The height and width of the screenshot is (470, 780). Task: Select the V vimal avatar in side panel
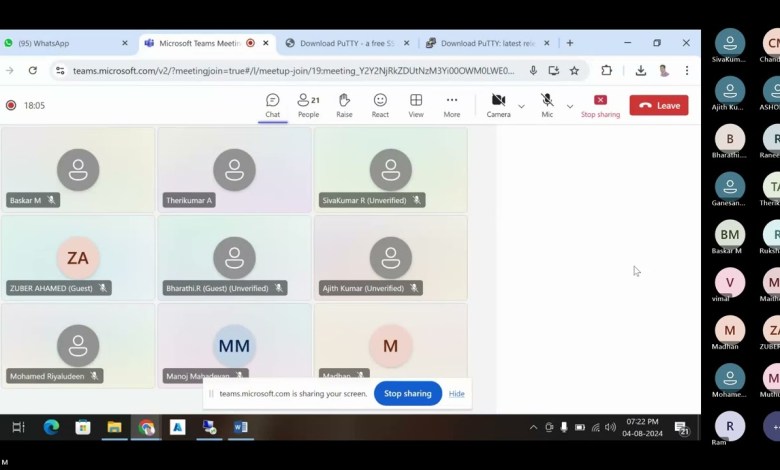pos(730,282)
